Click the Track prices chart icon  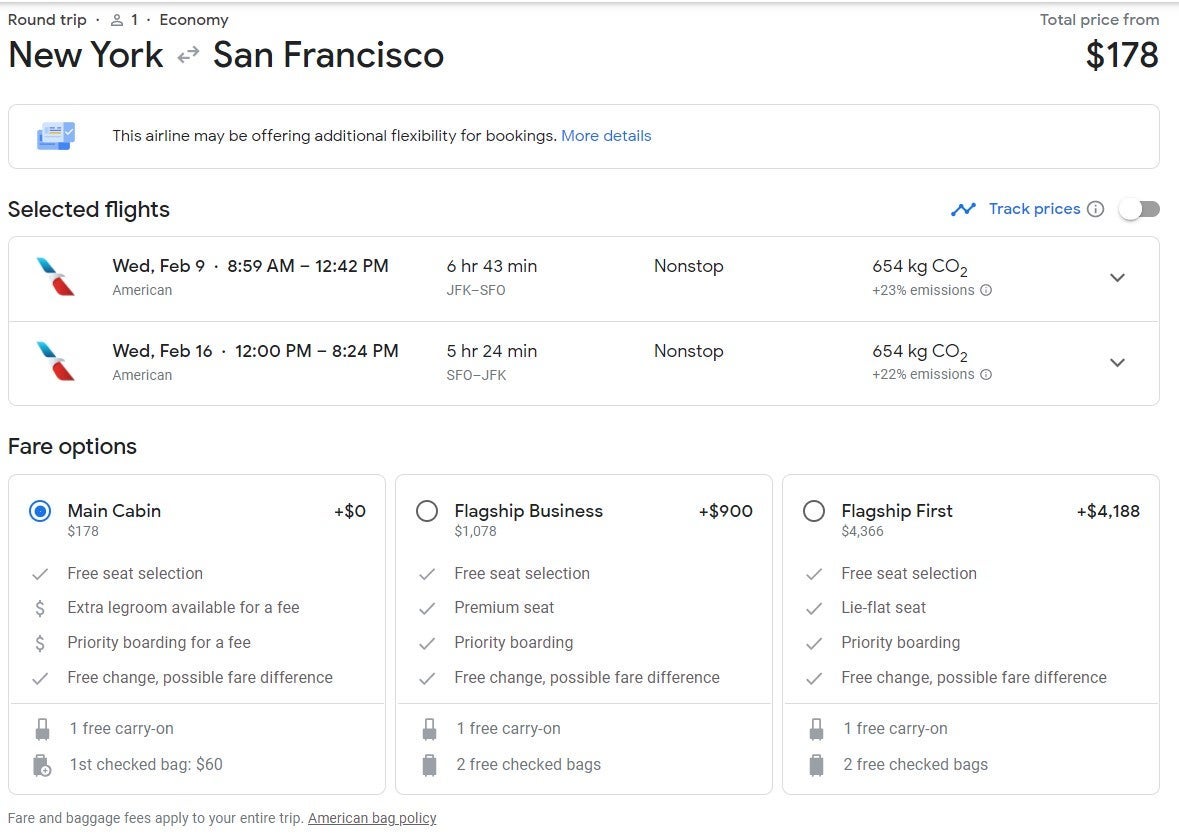click(x=963, y=209)
